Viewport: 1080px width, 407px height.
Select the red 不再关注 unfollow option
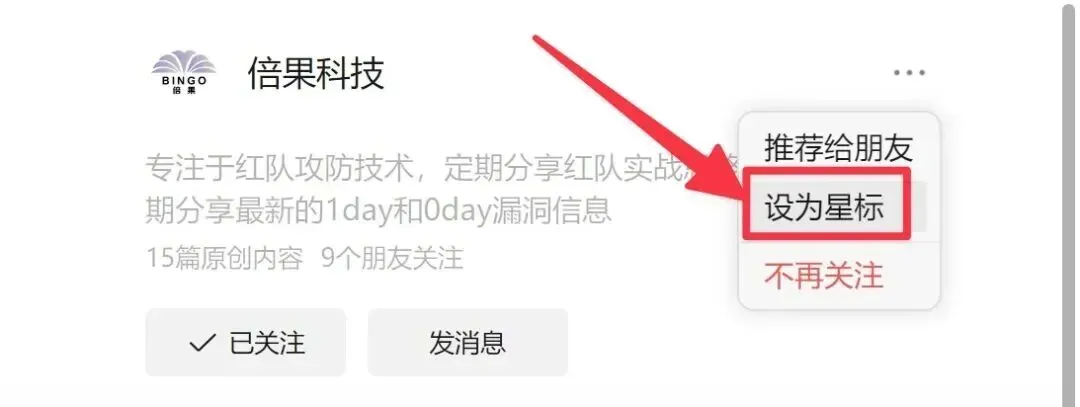pyautogui.click(x=824, y=275)
